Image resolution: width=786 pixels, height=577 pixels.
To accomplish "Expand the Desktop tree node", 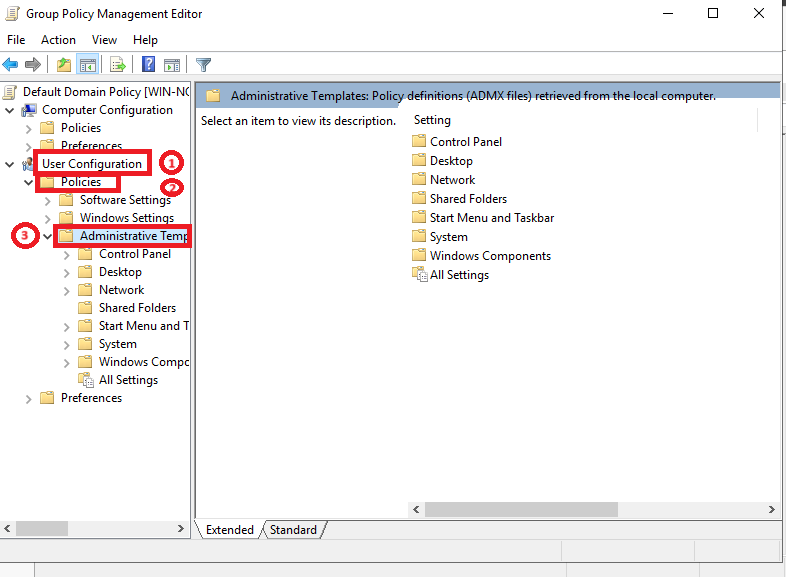I will point(67,273).
